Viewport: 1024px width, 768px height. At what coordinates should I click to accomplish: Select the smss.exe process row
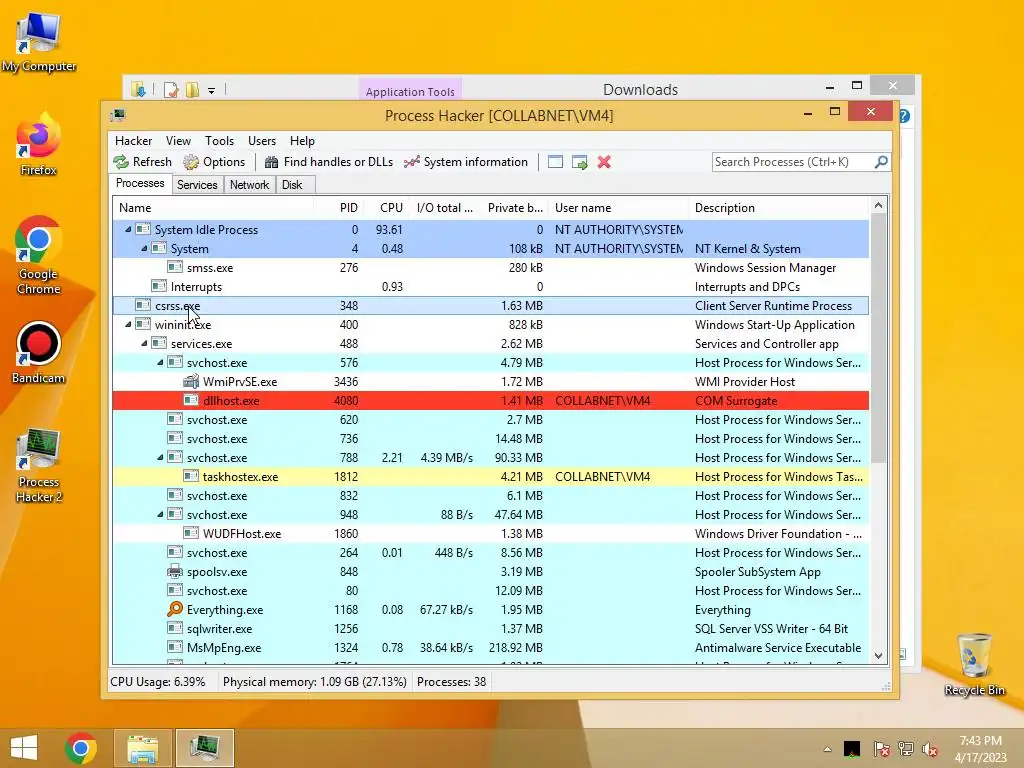[490, 268]
